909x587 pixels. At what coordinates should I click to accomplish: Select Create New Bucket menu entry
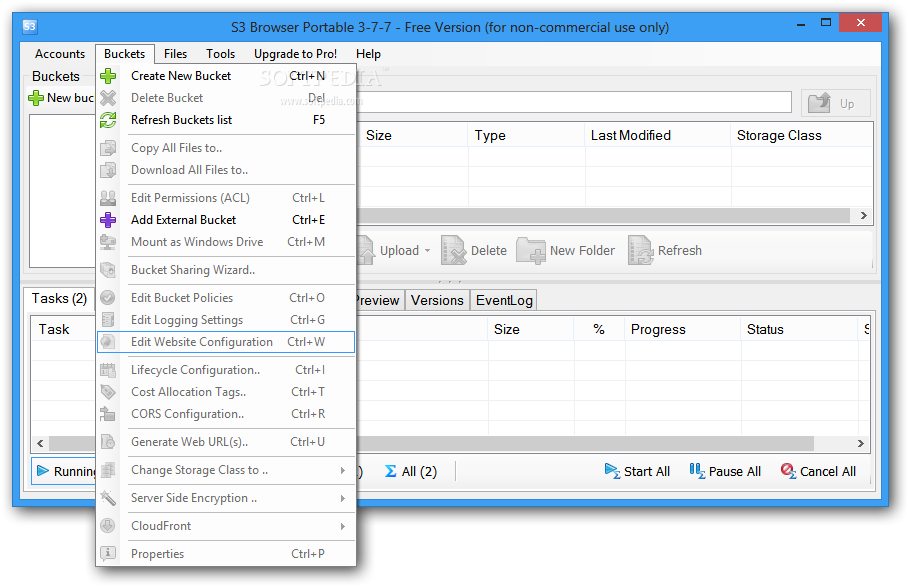coord(226,76)
